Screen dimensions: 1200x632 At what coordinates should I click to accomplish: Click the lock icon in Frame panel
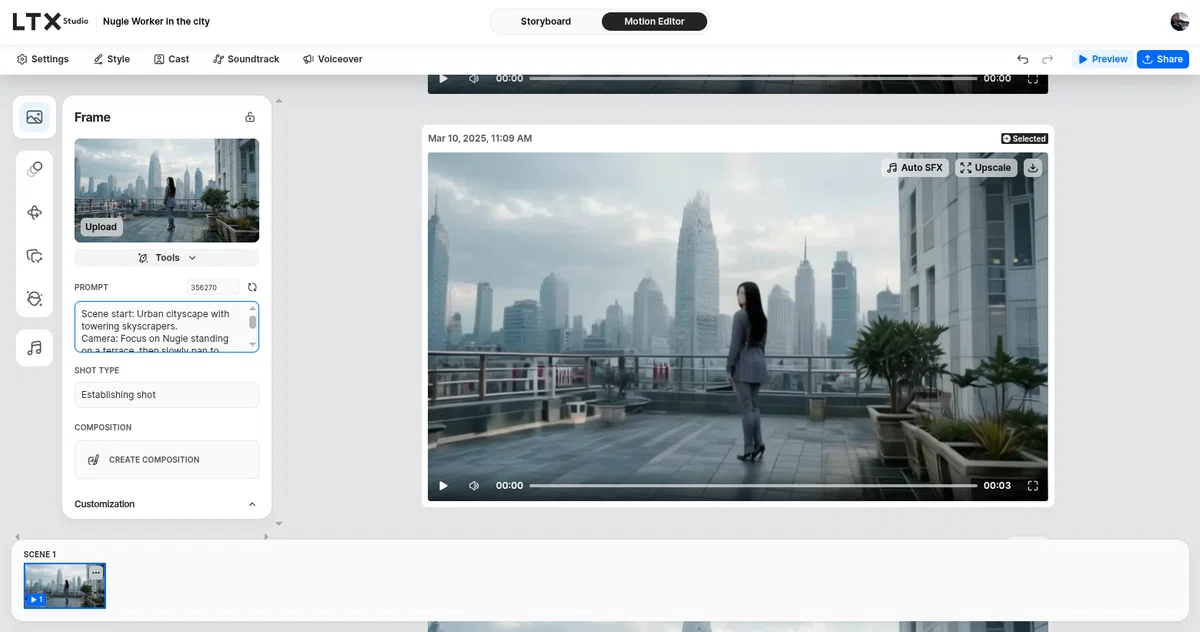point(250,117)
